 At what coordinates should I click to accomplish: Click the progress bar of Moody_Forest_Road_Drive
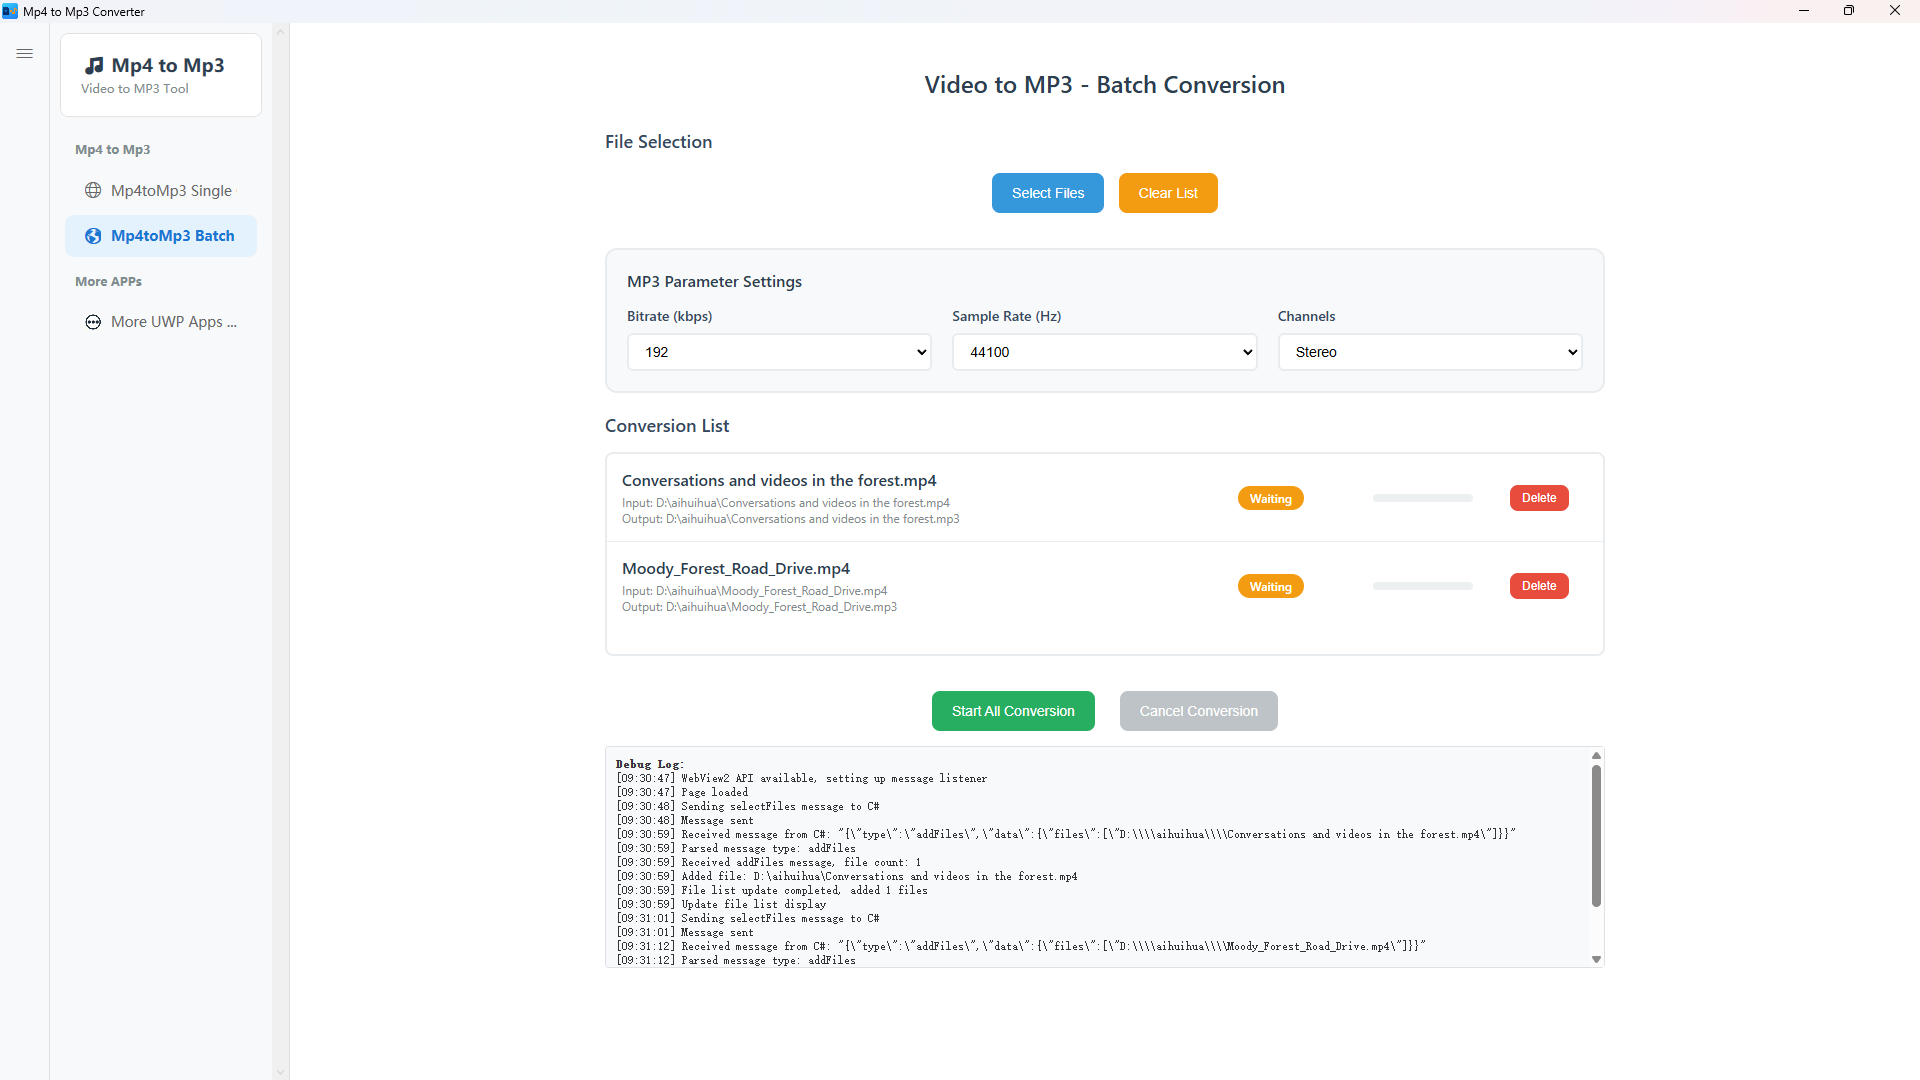pyautogui.click(x=1422, y=585)
